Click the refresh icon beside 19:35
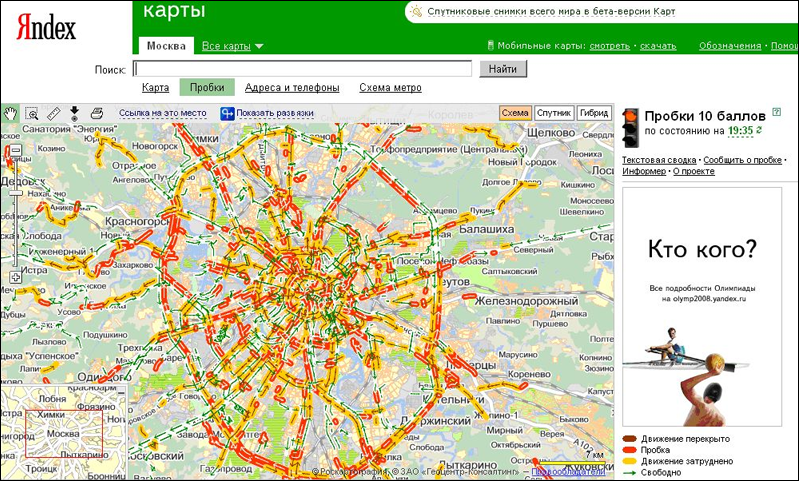The width and height of the screenshot is (799, 481). coord(759,130)
